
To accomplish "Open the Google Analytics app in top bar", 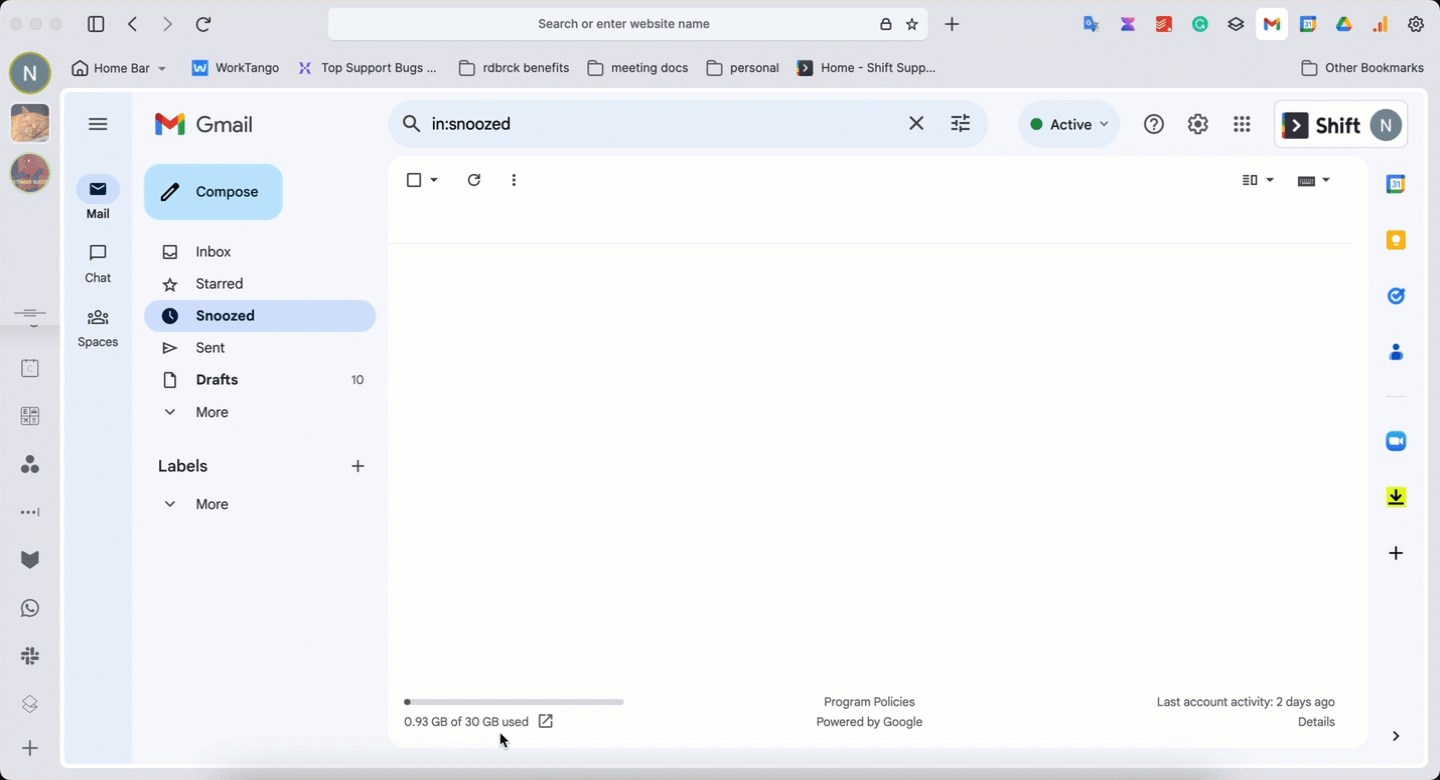I will 1380,24.
